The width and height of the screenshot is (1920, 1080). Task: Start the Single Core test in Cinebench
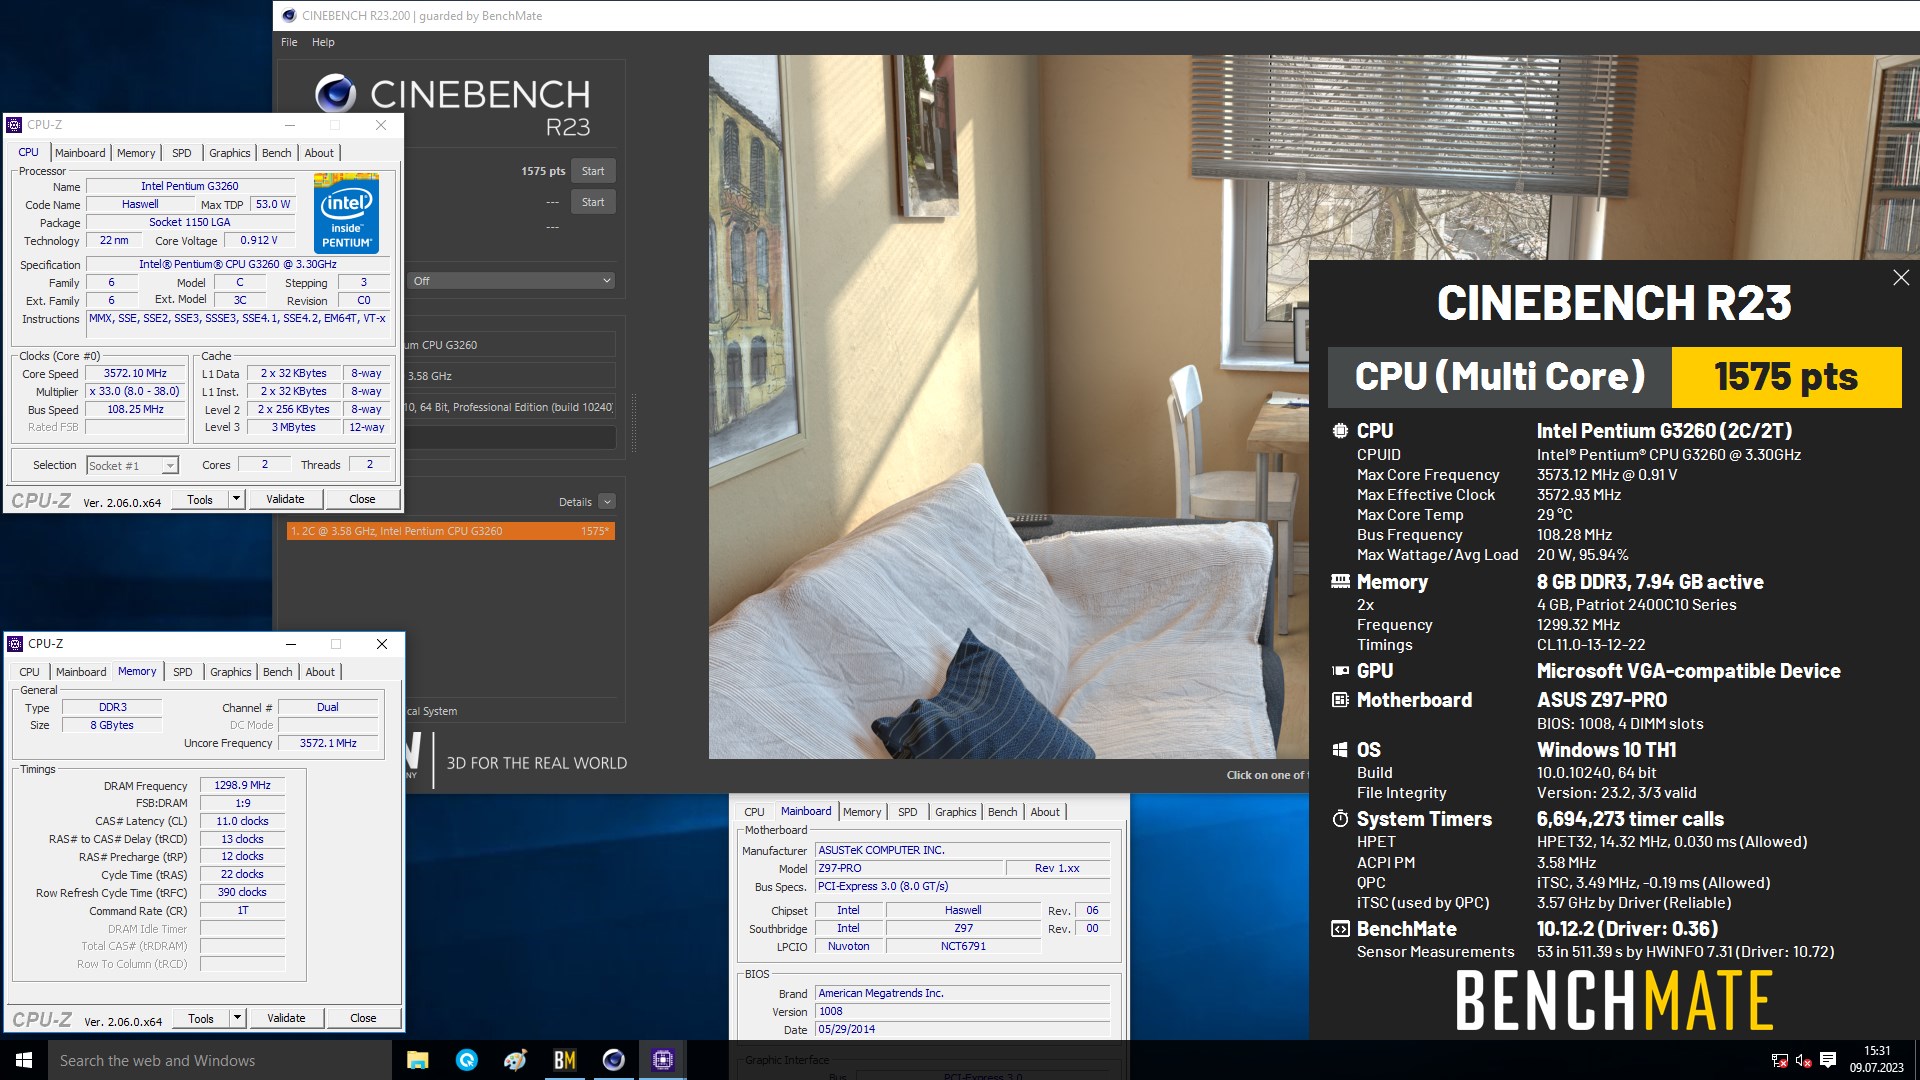coord(593,202)
